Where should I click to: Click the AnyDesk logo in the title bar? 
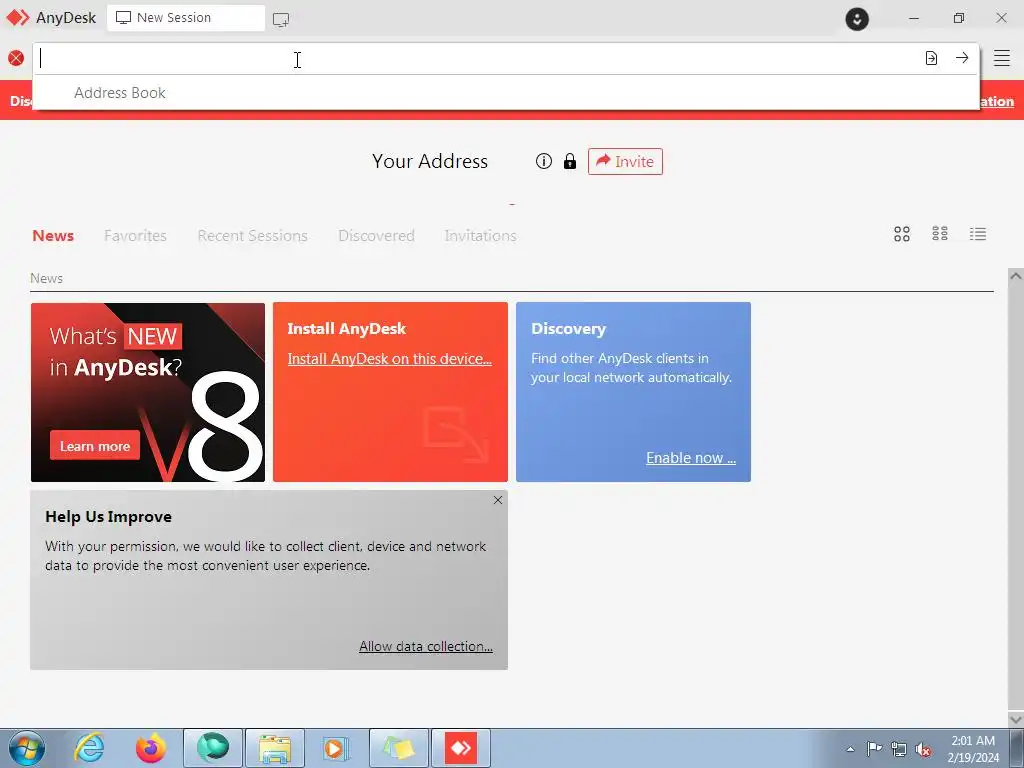(18, 18)
